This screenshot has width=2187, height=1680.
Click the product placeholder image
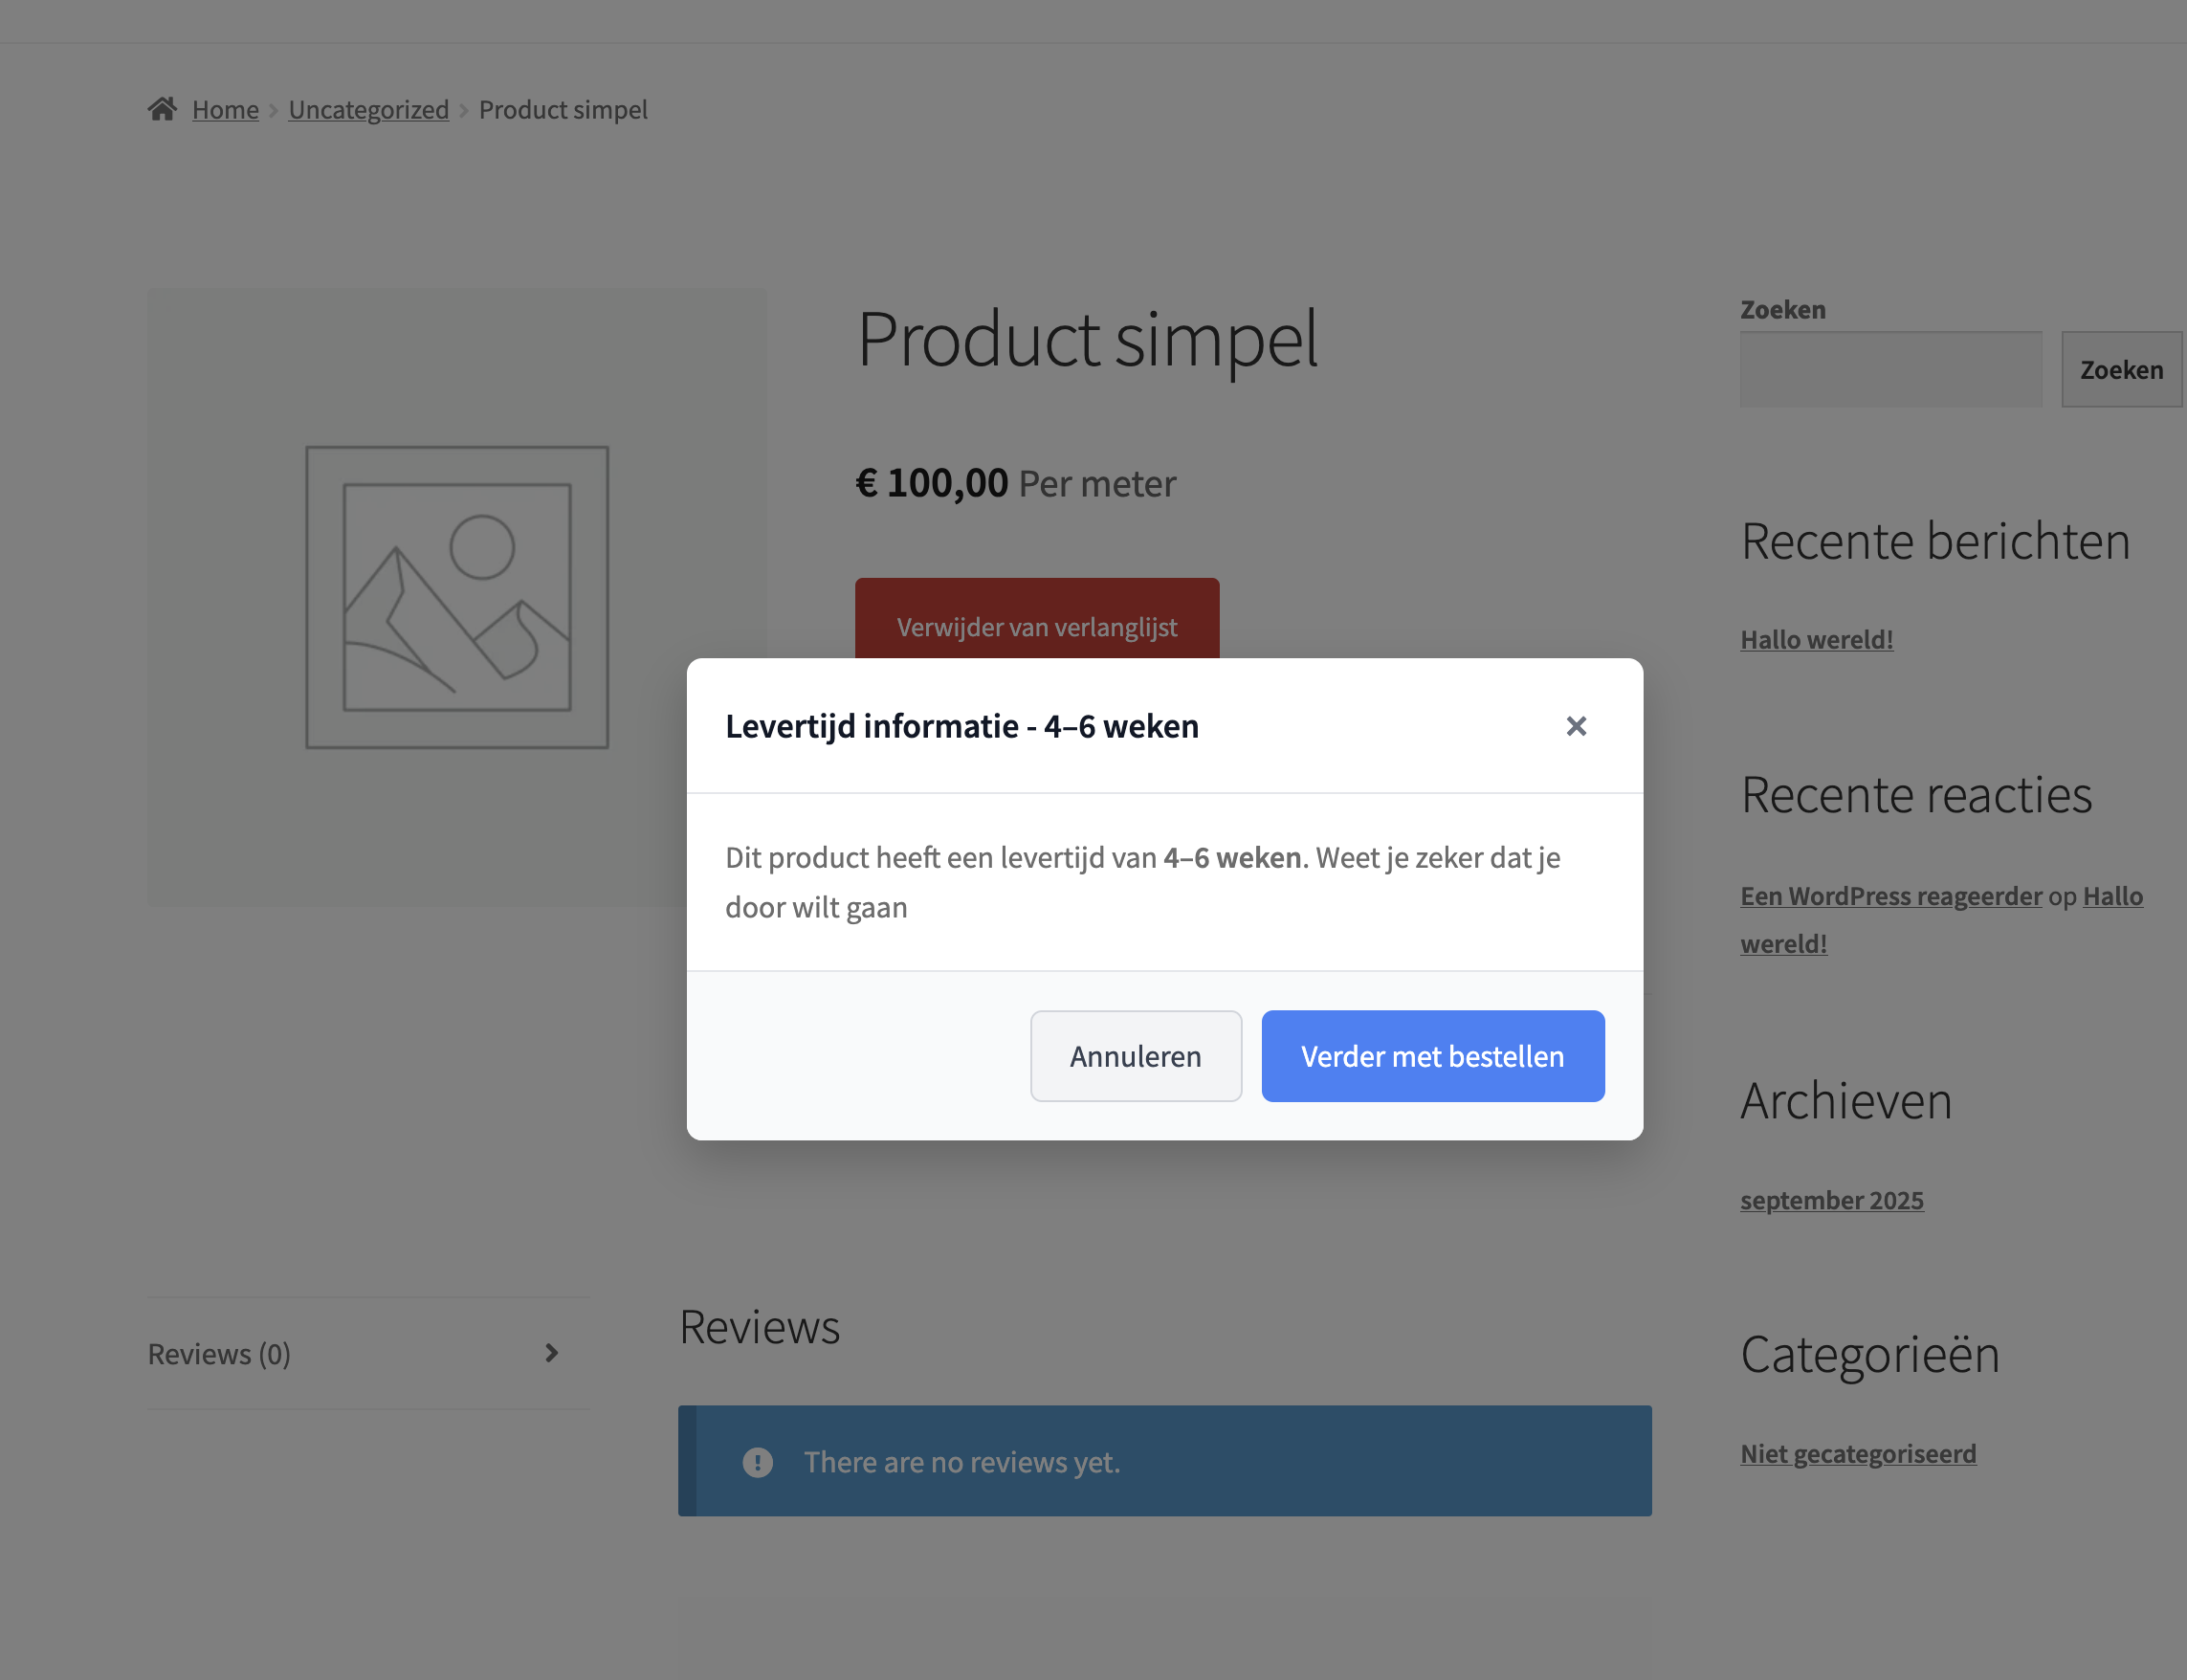point(457,597)
